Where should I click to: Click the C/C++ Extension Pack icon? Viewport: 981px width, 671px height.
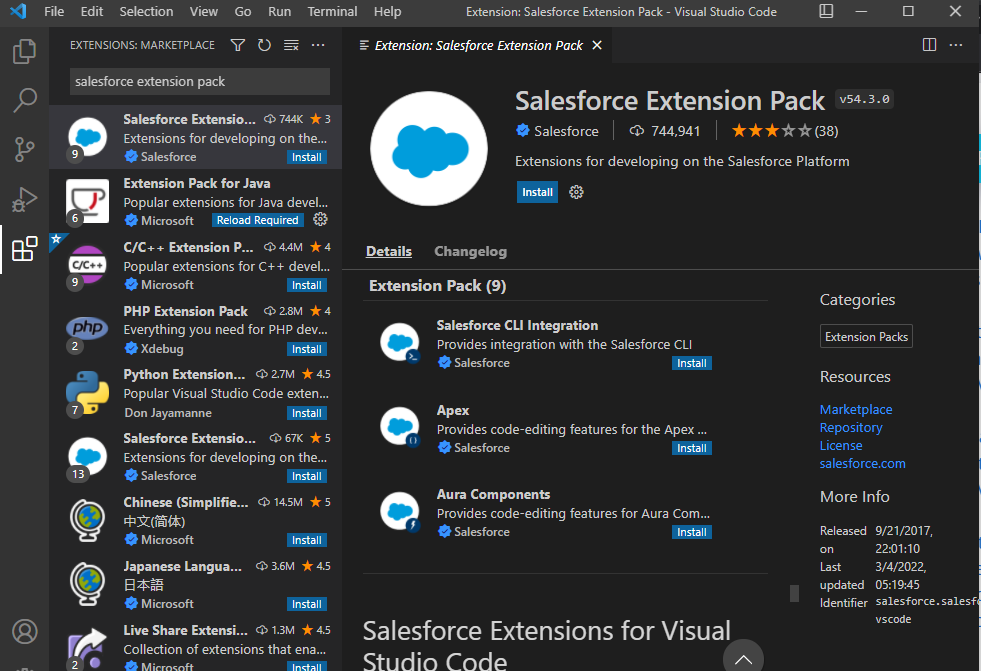click(87, 264)
